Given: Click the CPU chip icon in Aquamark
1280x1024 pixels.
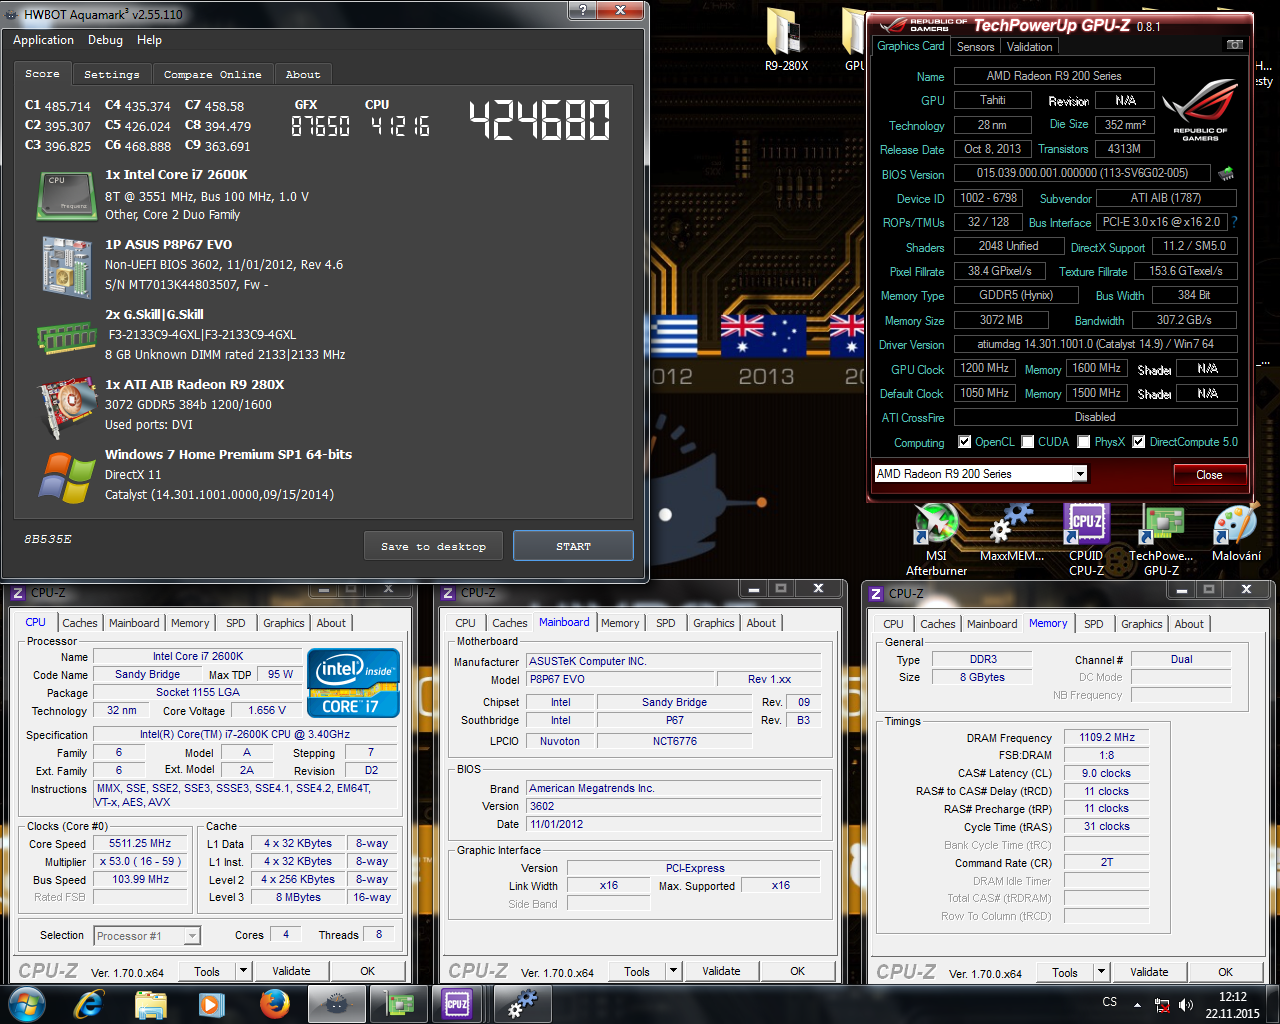Looking at the screenshot, I should coord(67,195).
